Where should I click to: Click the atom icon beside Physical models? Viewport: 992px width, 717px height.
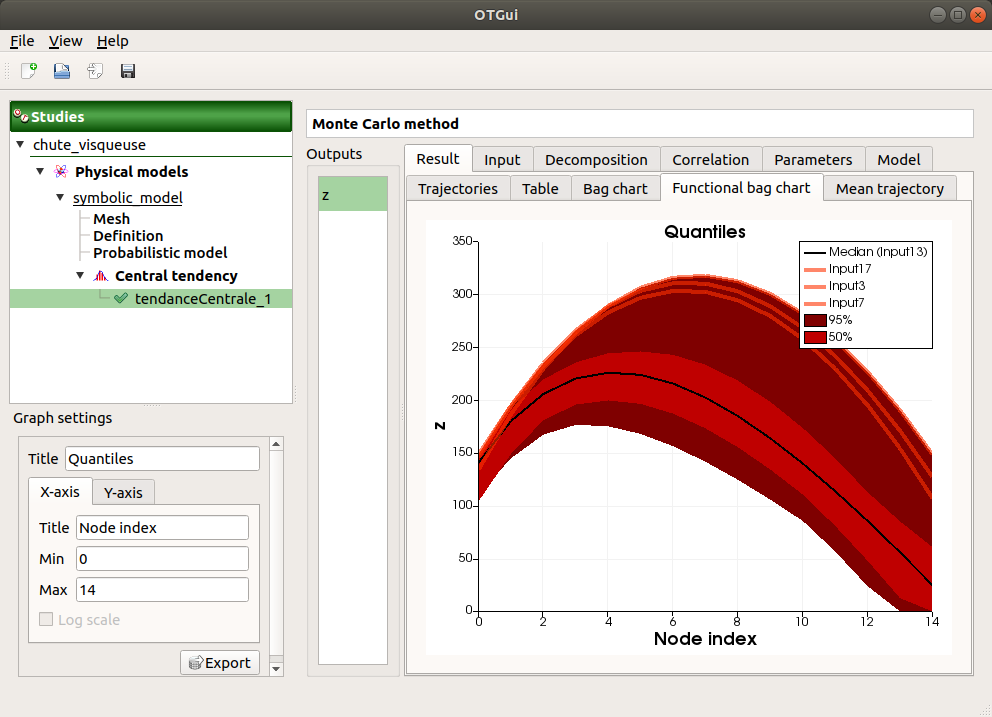pyautogui.click(x=60, y=171)
